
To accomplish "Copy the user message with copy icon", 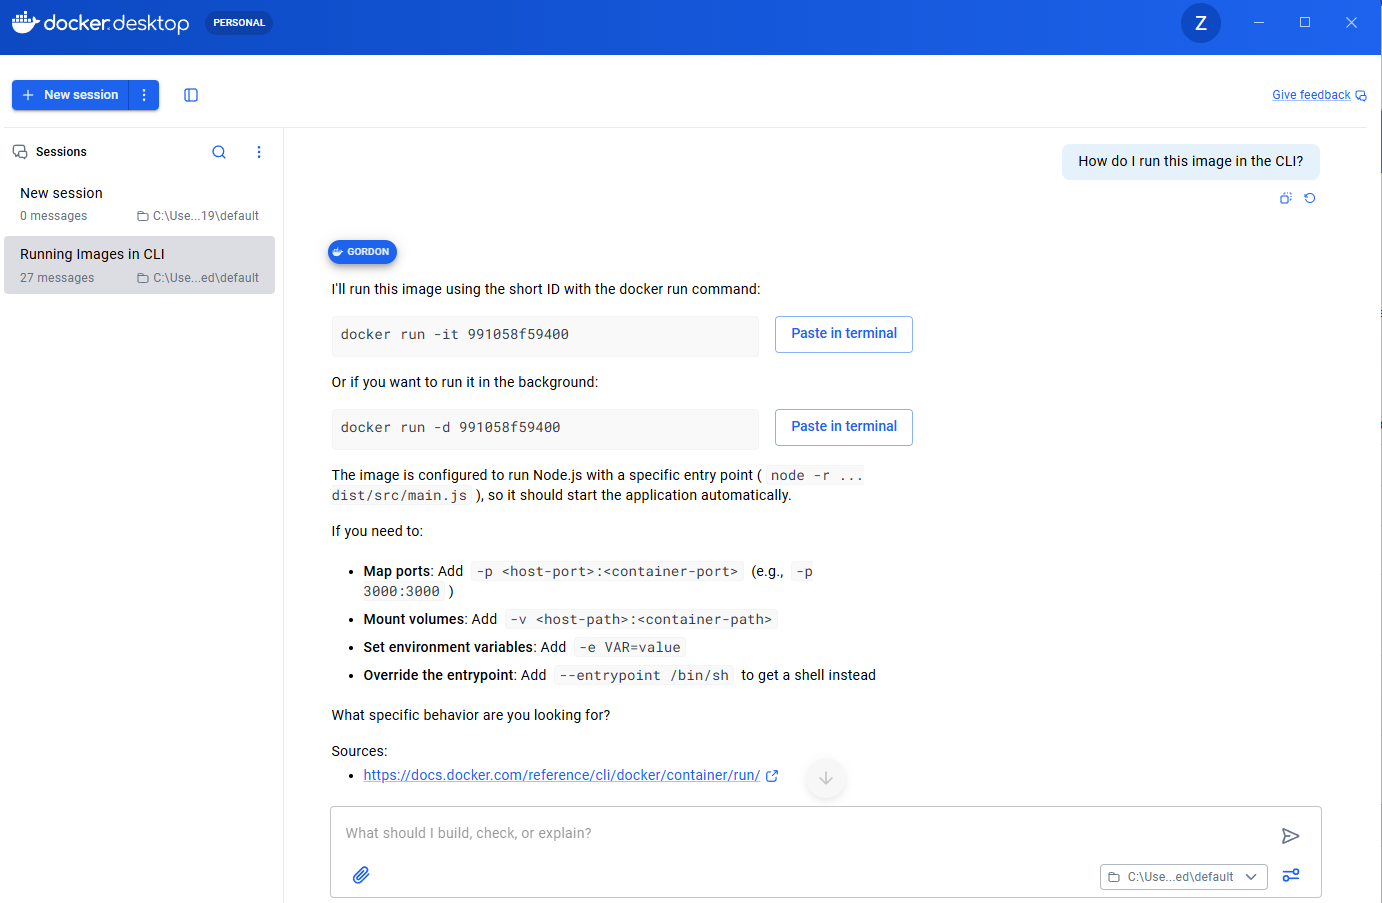I will [x=1286, y=198].
